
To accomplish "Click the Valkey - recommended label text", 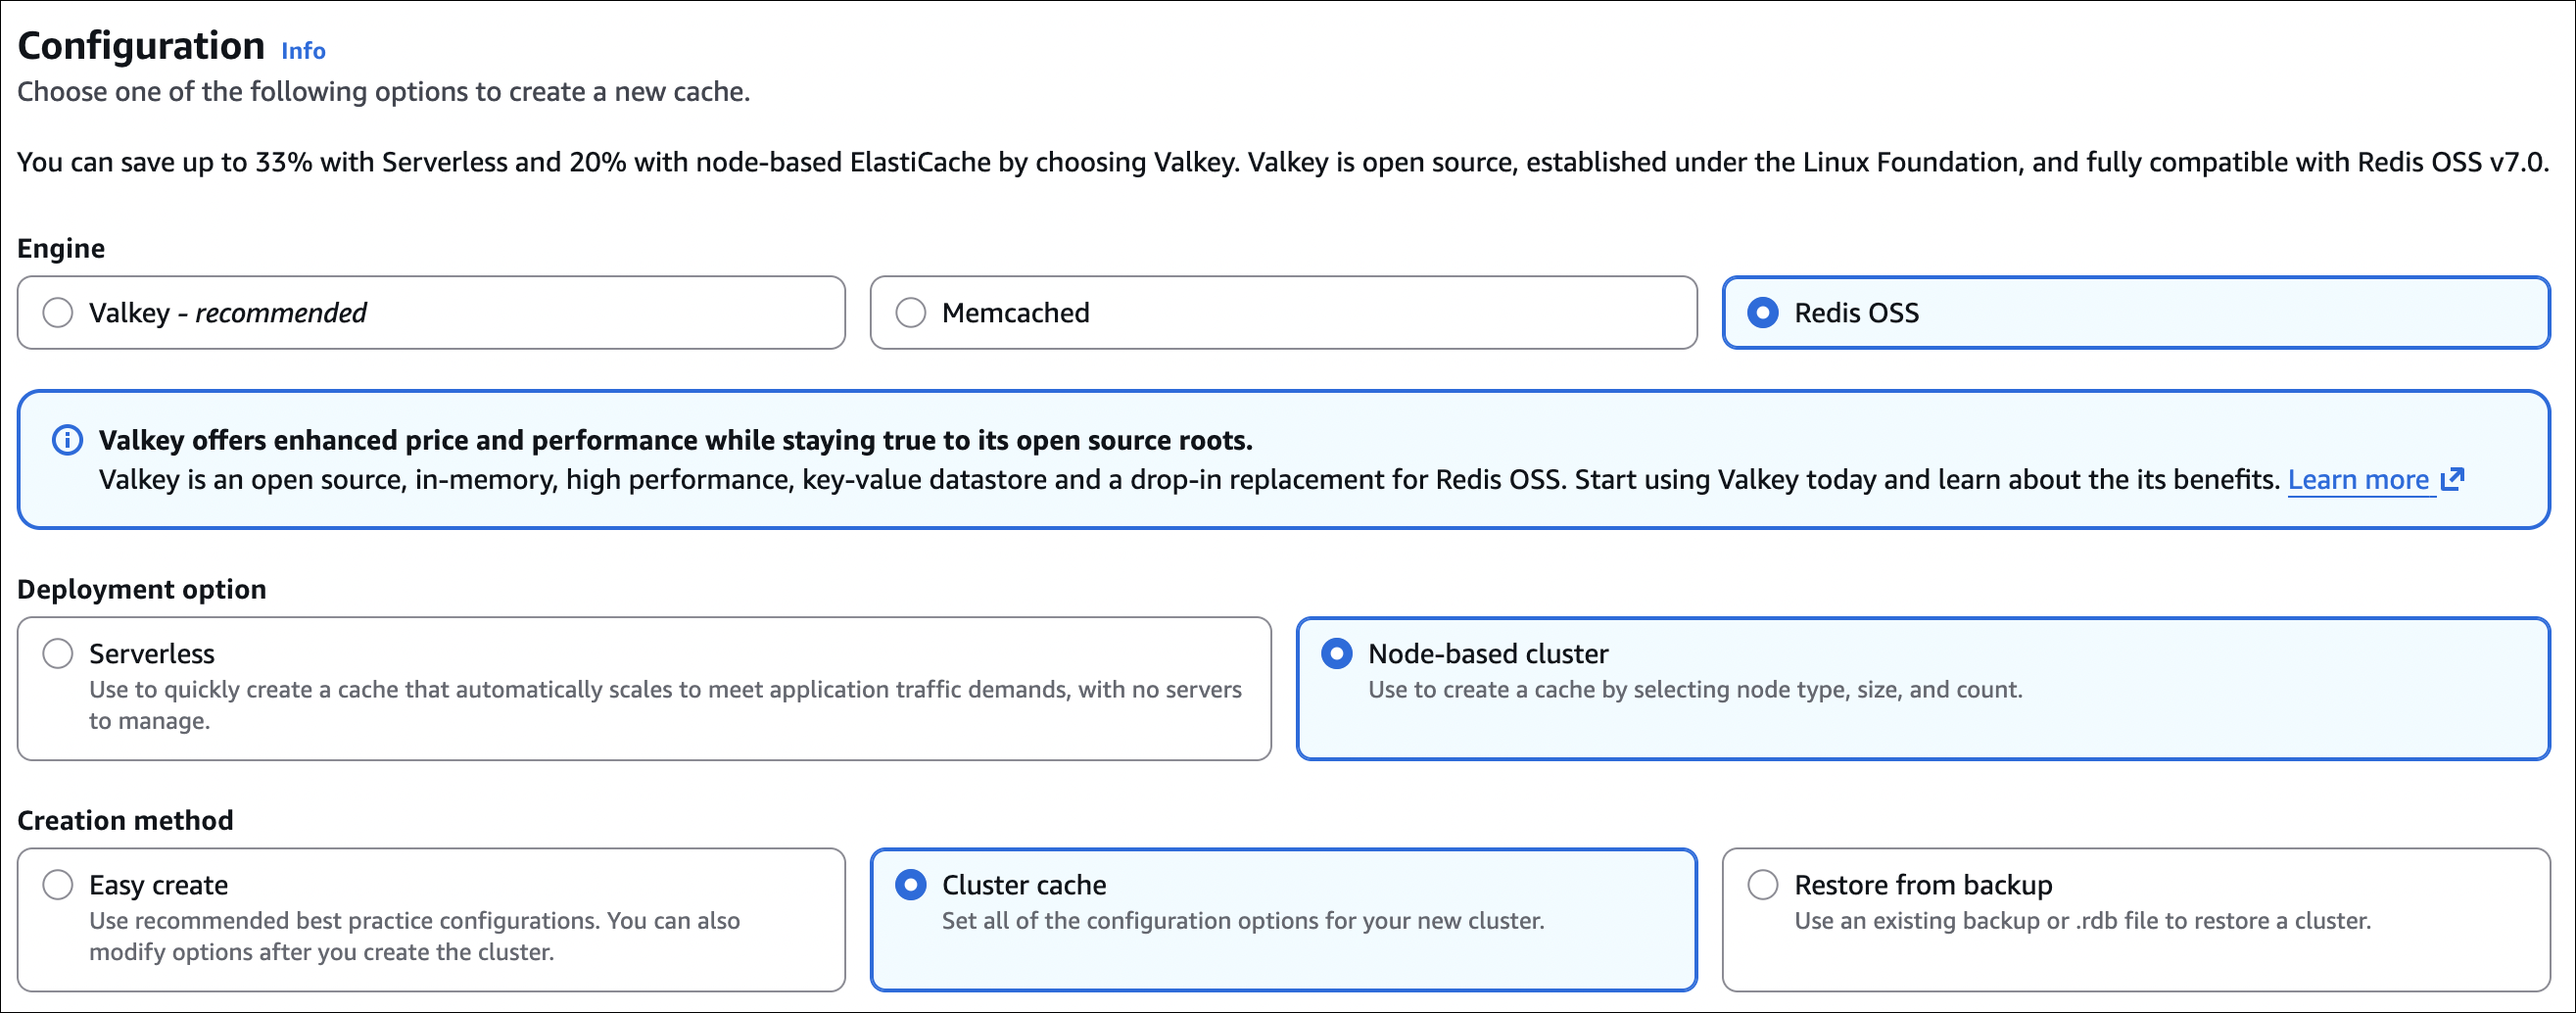I will (227, 313).
